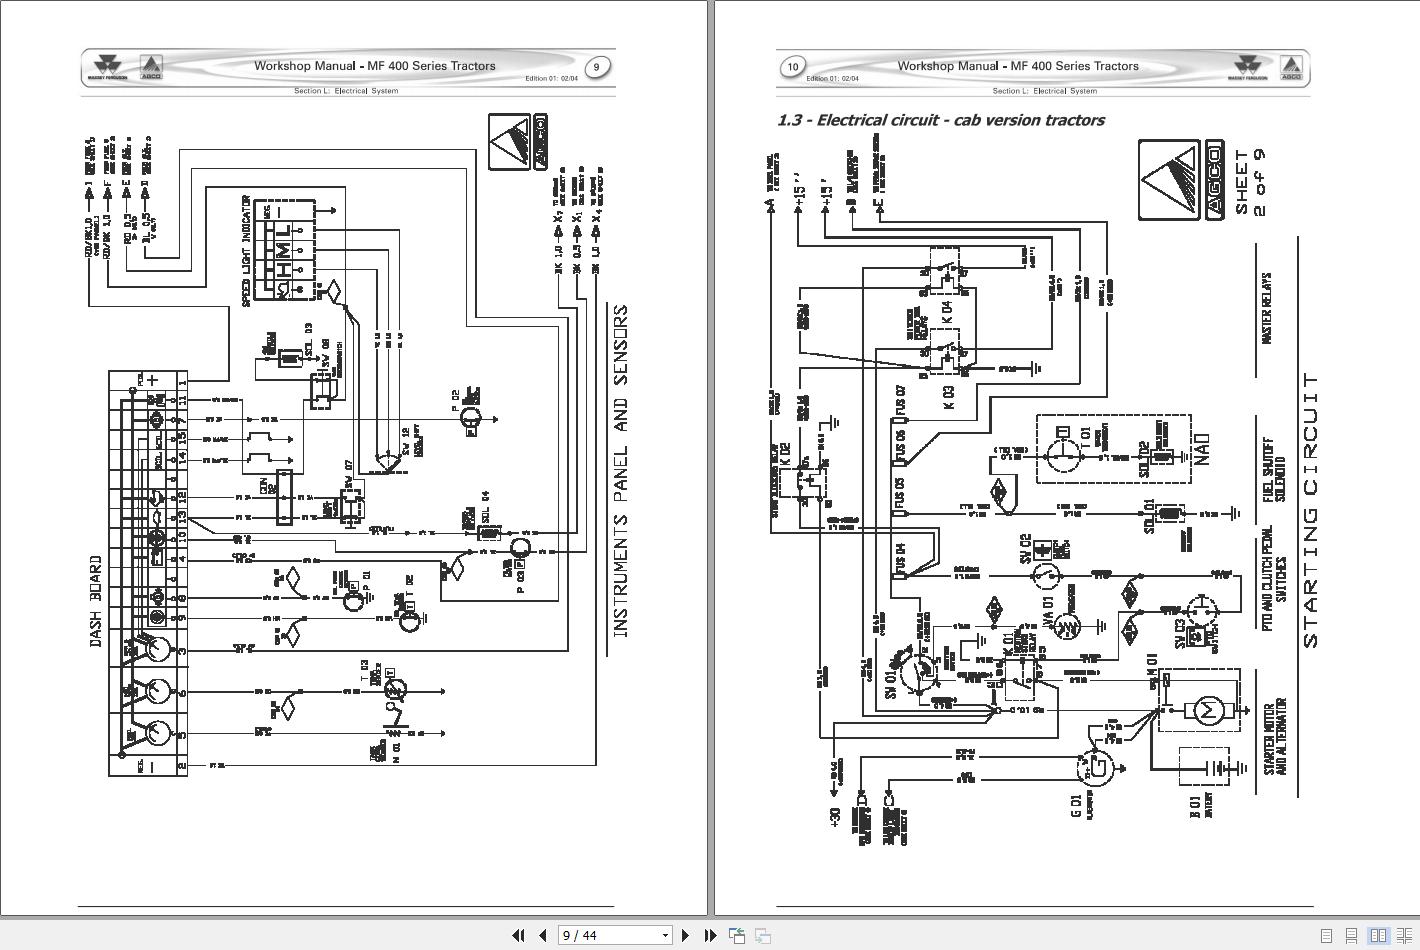
Task: Click the Starting Circuit label on right page
Action: pyautogui.click(x=1311, y=510)
